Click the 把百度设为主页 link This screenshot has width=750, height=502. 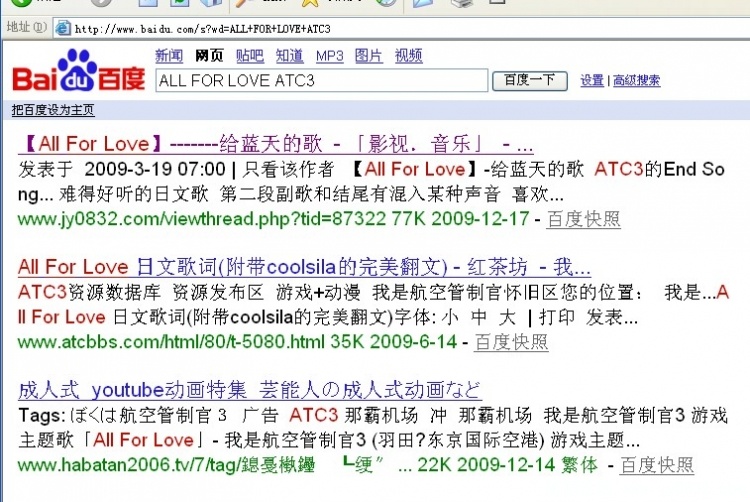(x=53, y=110)
